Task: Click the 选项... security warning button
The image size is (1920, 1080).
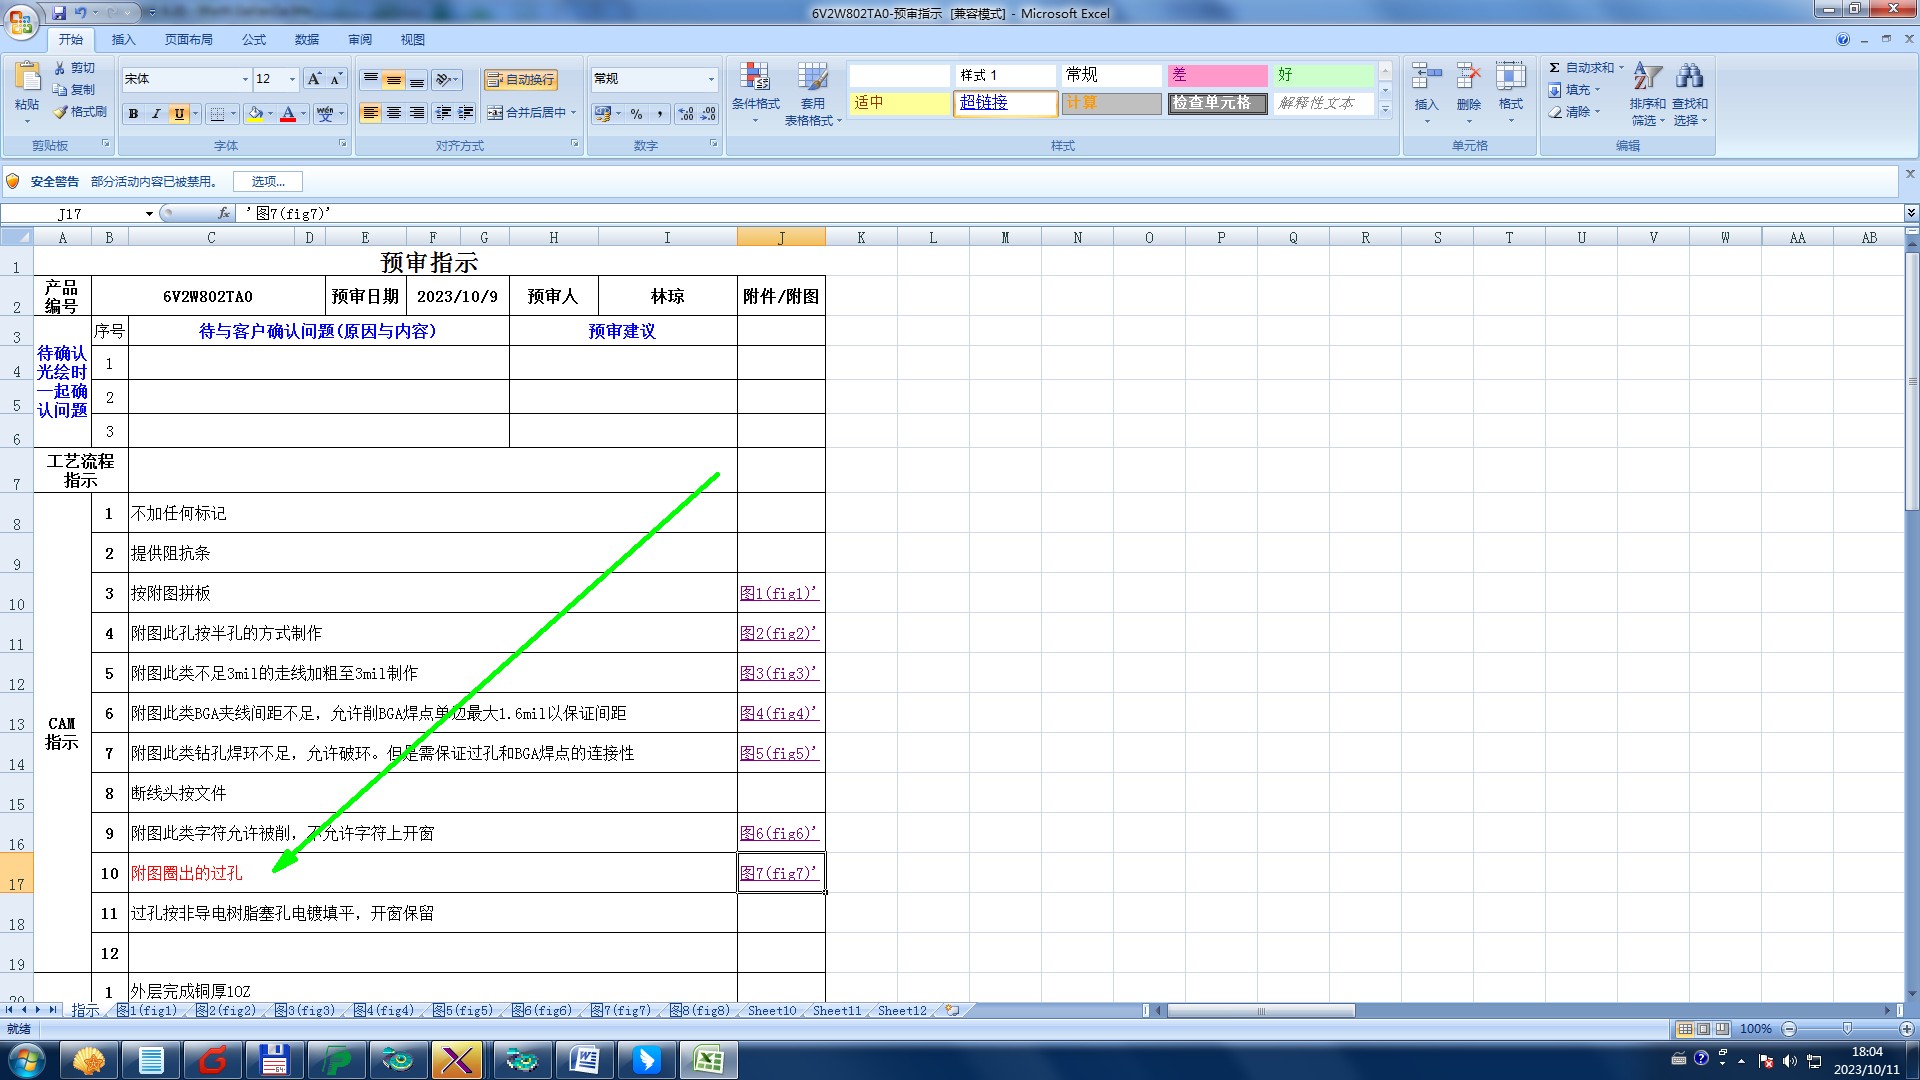Action: coord(268,181)
